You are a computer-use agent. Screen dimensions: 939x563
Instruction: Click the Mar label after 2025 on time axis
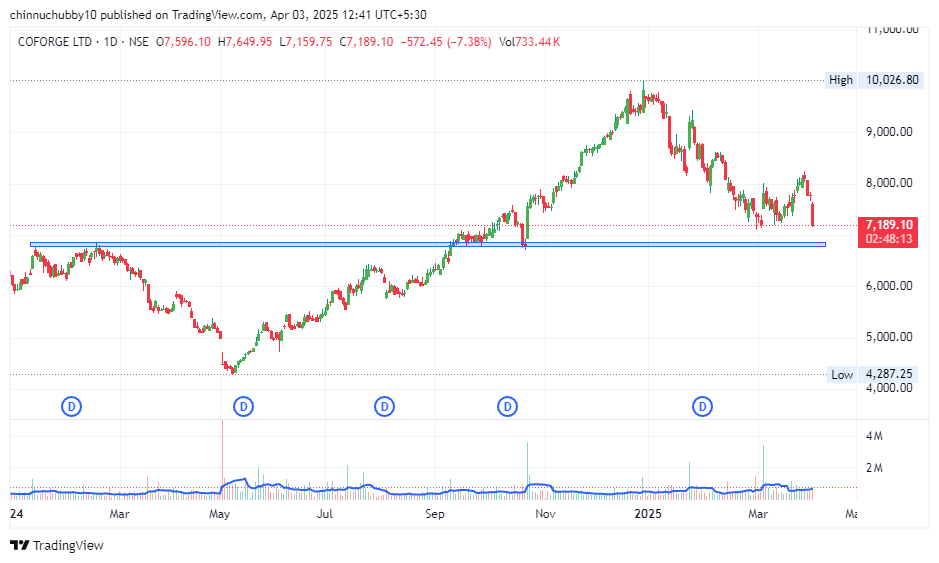pos(758,514)
